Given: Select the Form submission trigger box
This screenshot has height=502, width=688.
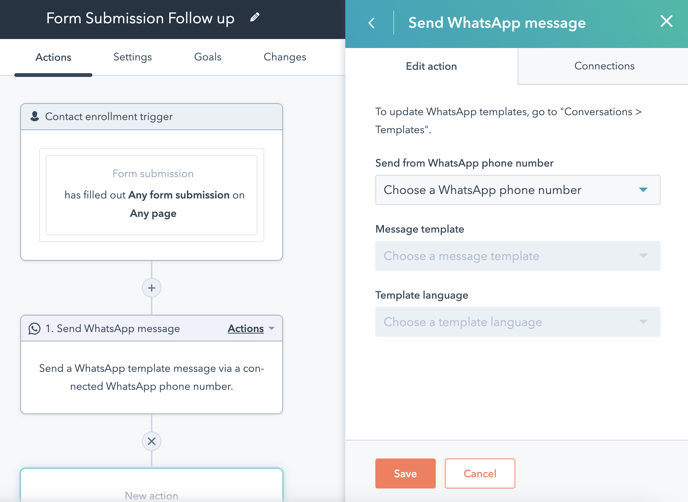Looking at the screenshot, I should pos(151,195).
